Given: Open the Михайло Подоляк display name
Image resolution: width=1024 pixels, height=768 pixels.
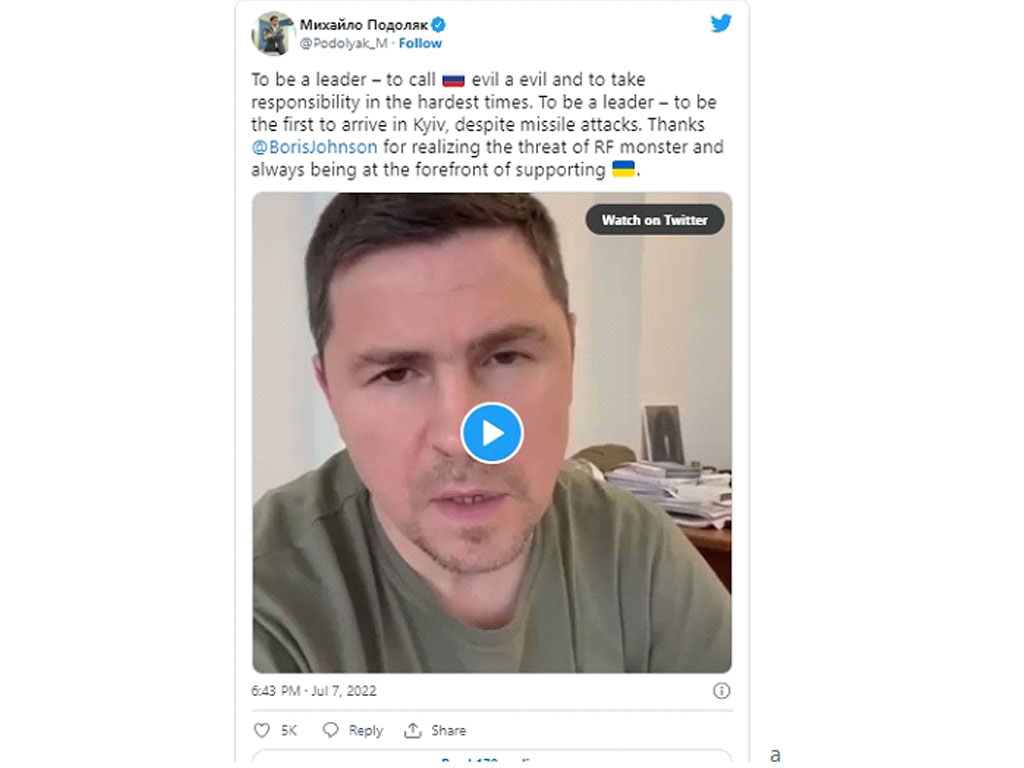Looking at the screenshot, I should pos(363,25).
